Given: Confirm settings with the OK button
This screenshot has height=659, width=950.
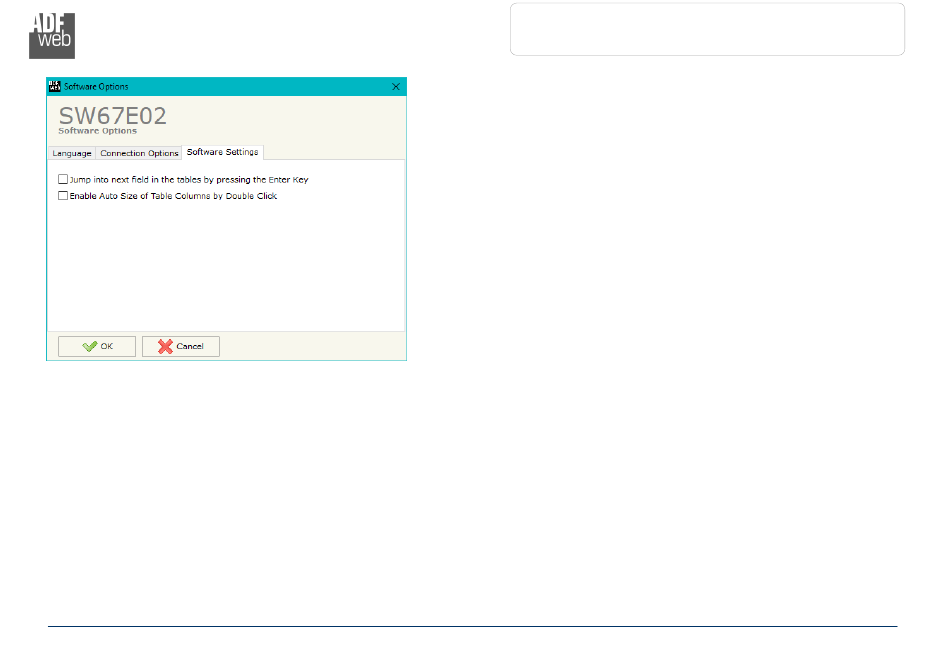Looking at the screenshot, I should [x=97, y=346].
